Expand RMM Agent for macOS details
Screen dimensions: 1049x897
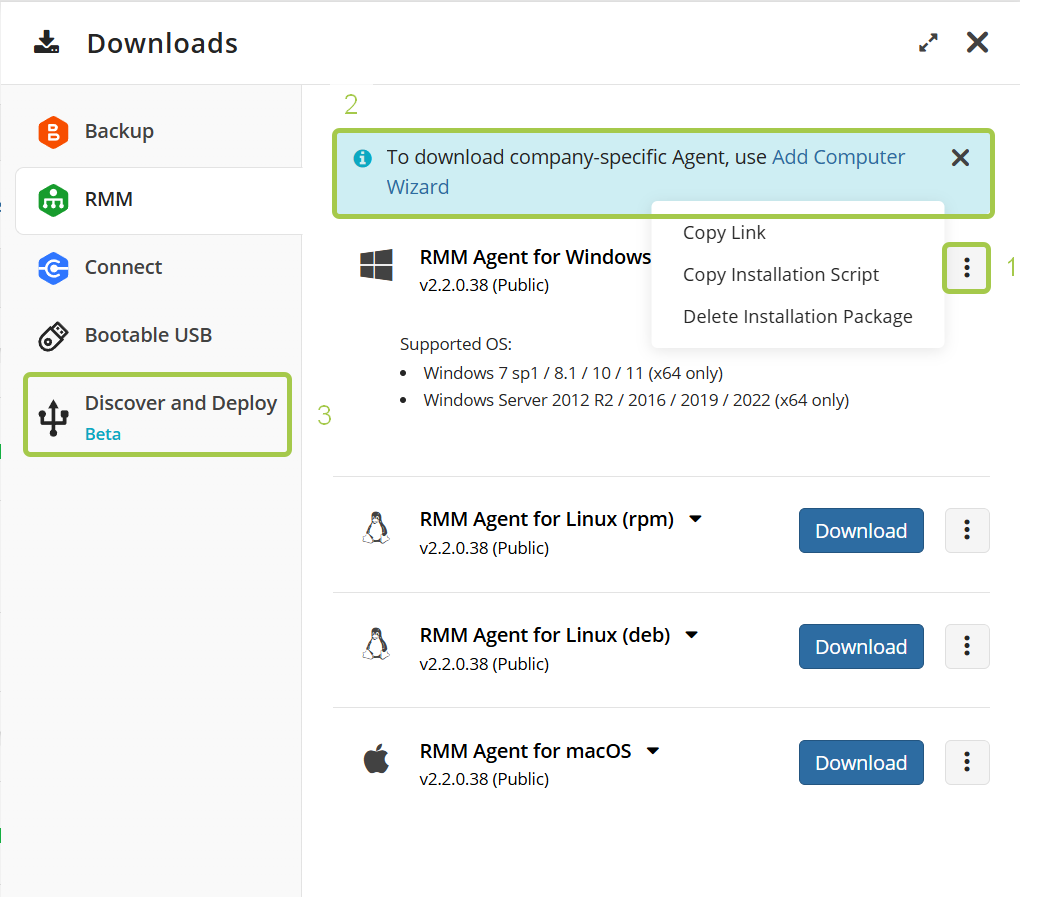click(653, 751)
